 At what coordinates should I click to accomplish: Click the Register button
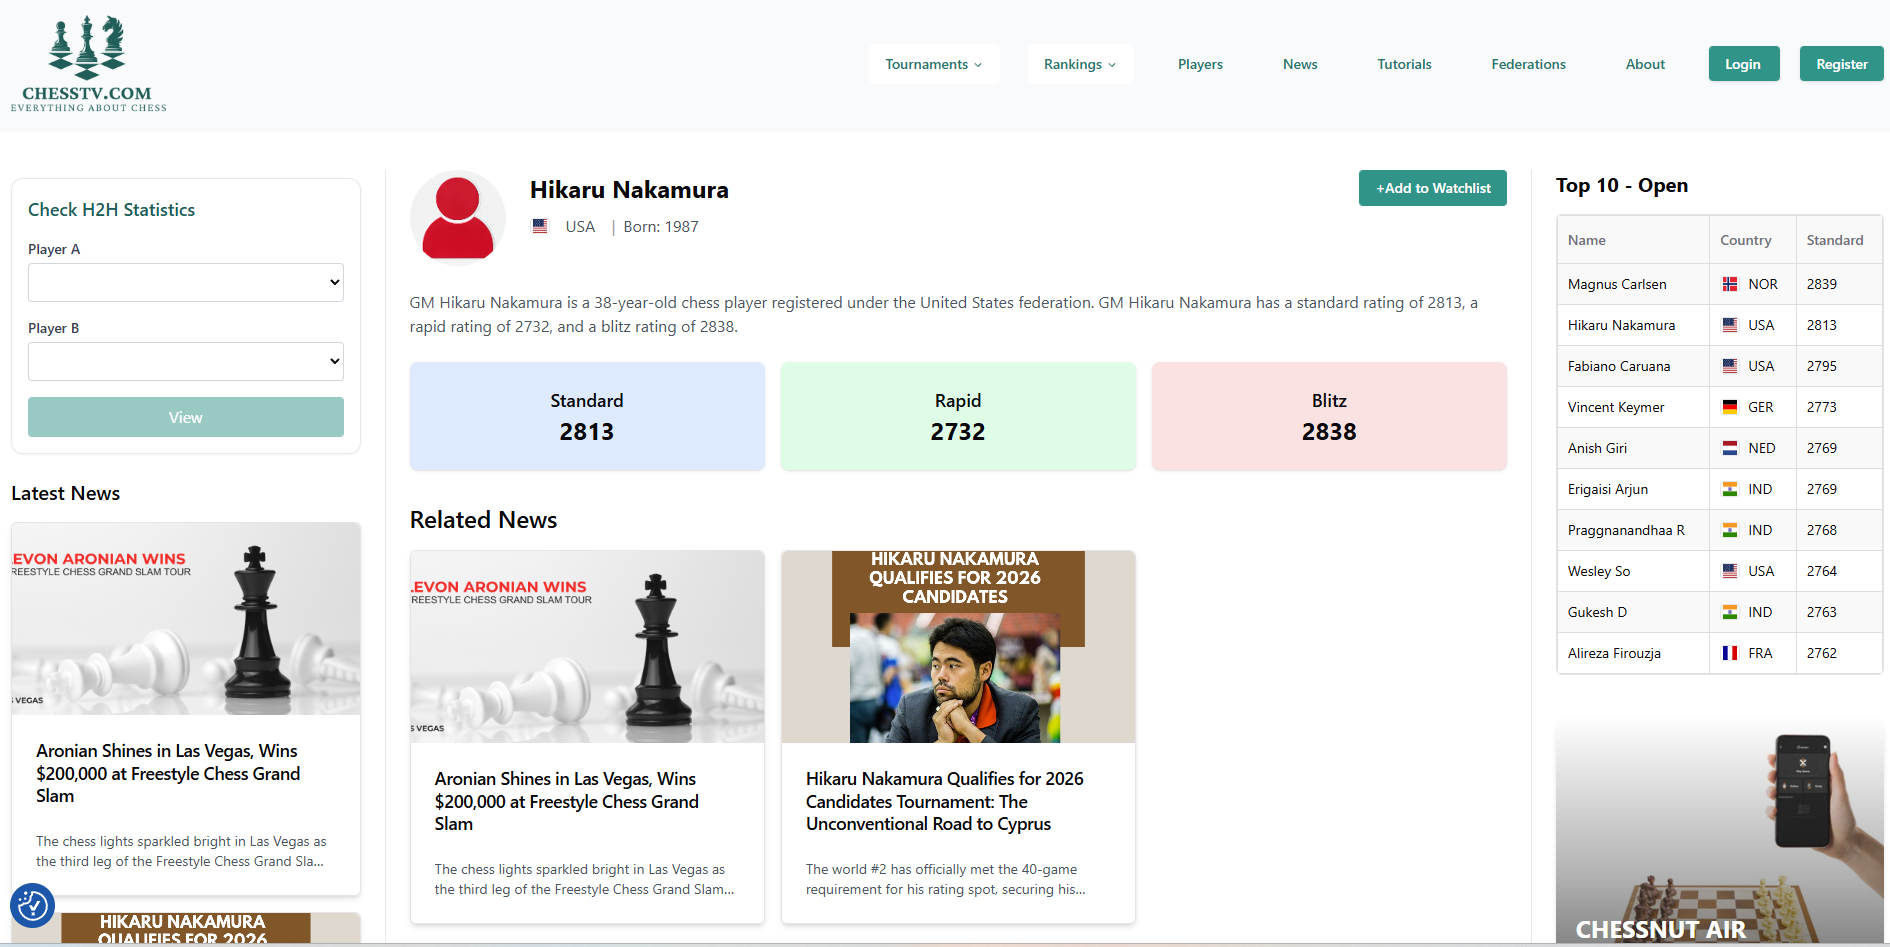1841,63
